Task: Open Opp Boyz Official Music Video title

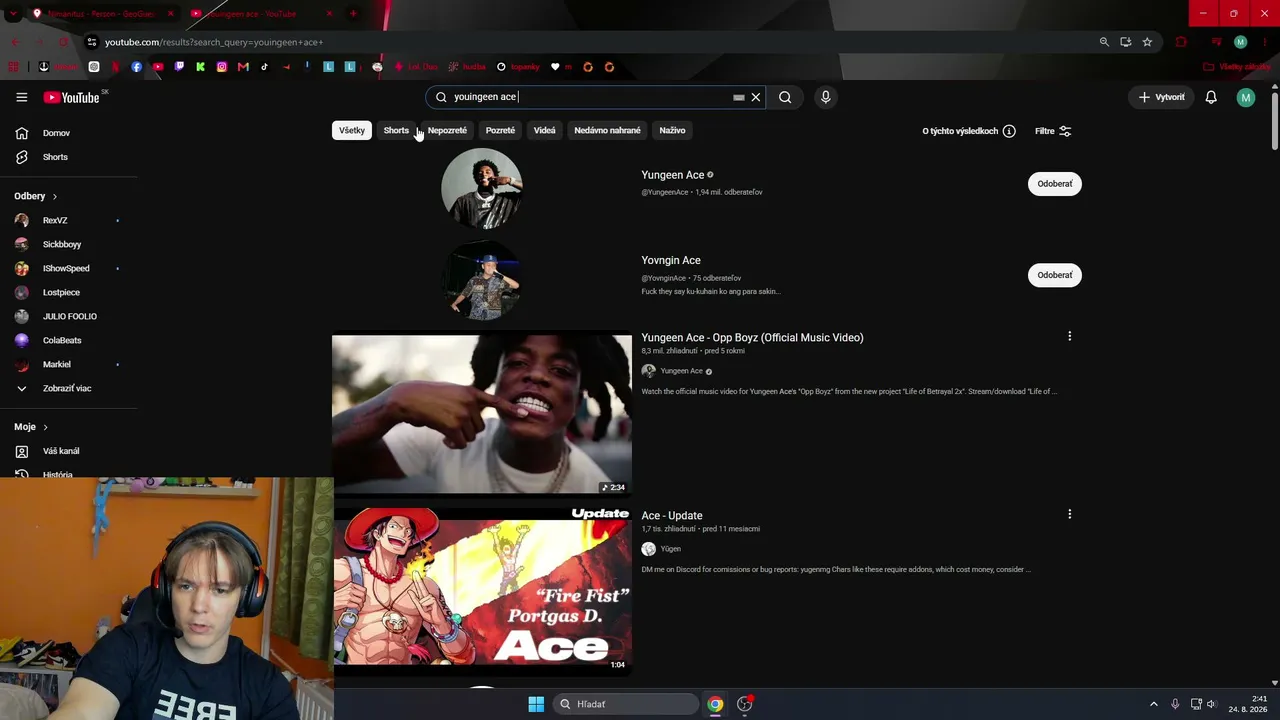Action: click(x=752, y=338)
